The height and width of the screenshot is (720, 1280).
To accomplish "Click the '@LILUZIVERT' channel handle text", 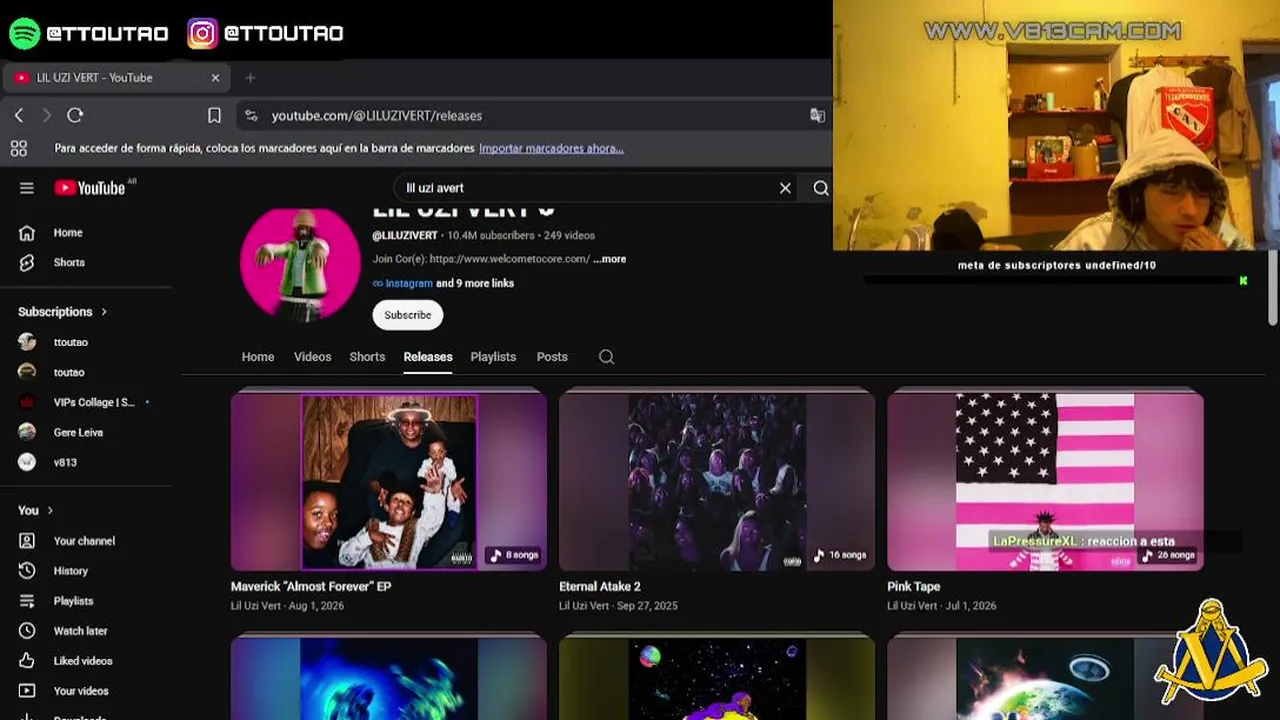I will pyautogui.click(x=405, y=236).
